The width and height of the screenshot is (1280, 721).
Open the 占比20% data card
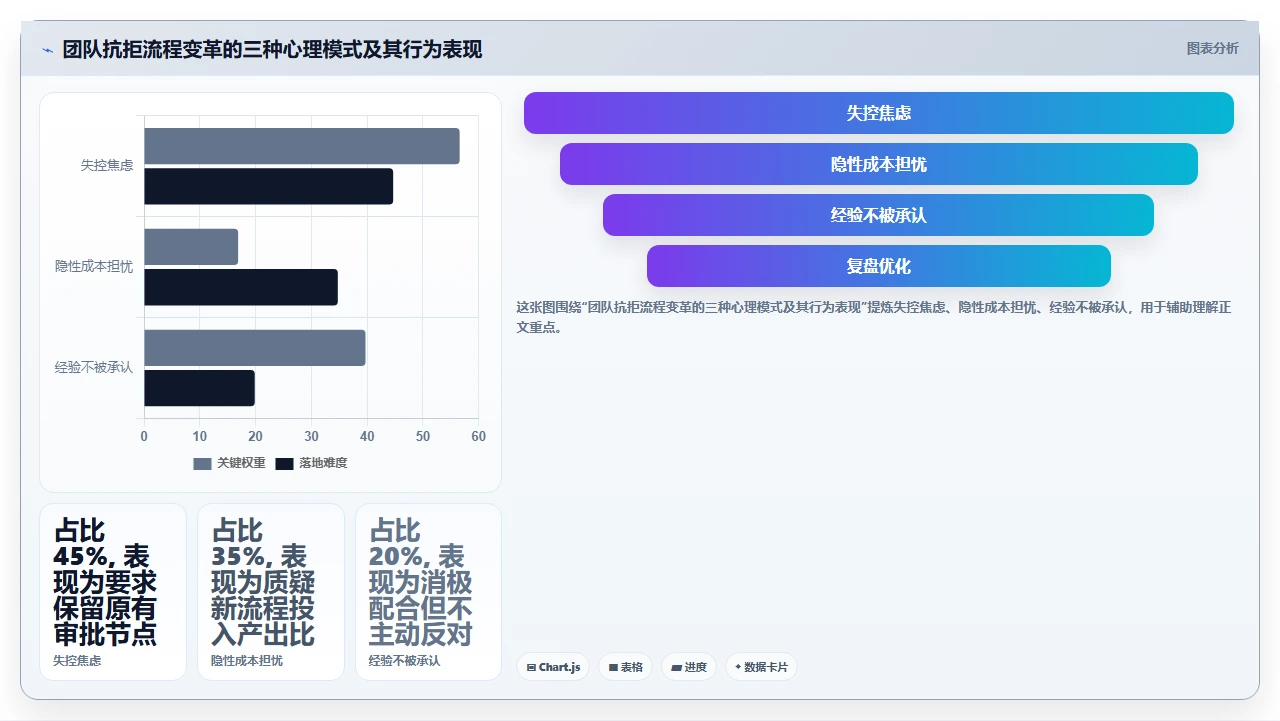point(429,592)
